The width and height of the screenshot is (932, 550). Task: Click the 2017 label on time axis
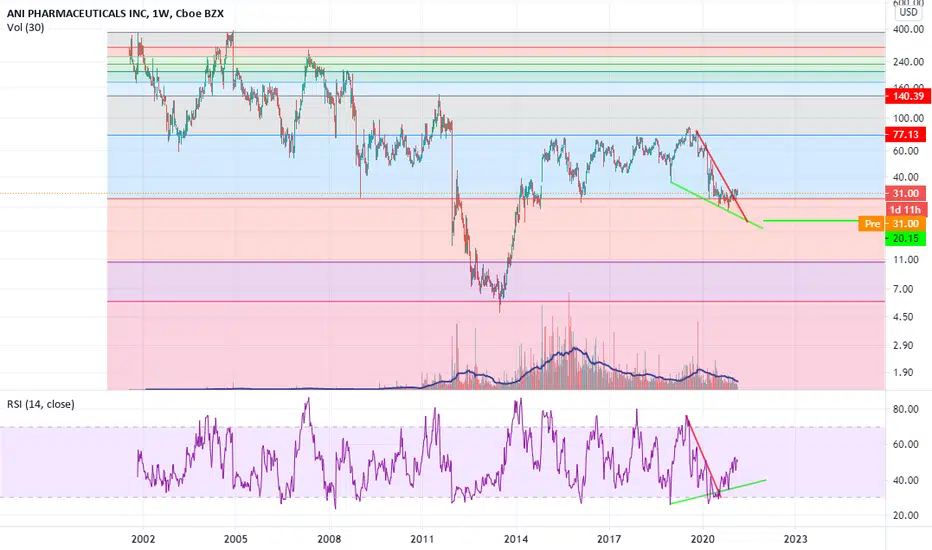click(x=609, y=539)
